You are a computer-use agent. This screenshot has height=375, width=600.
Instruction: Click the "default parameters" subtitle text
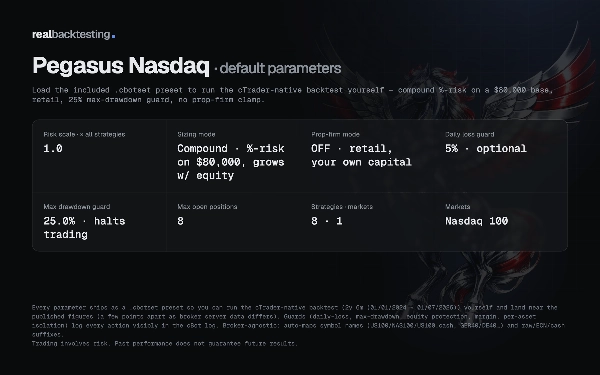coord(280,68)
